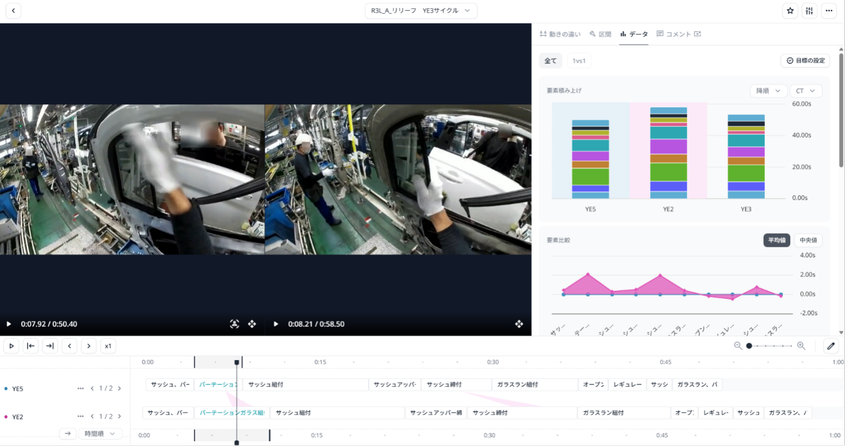Select the YE5 row's オープン segment
The height and width of the screenshot is (447, 847).
(593, 384)
